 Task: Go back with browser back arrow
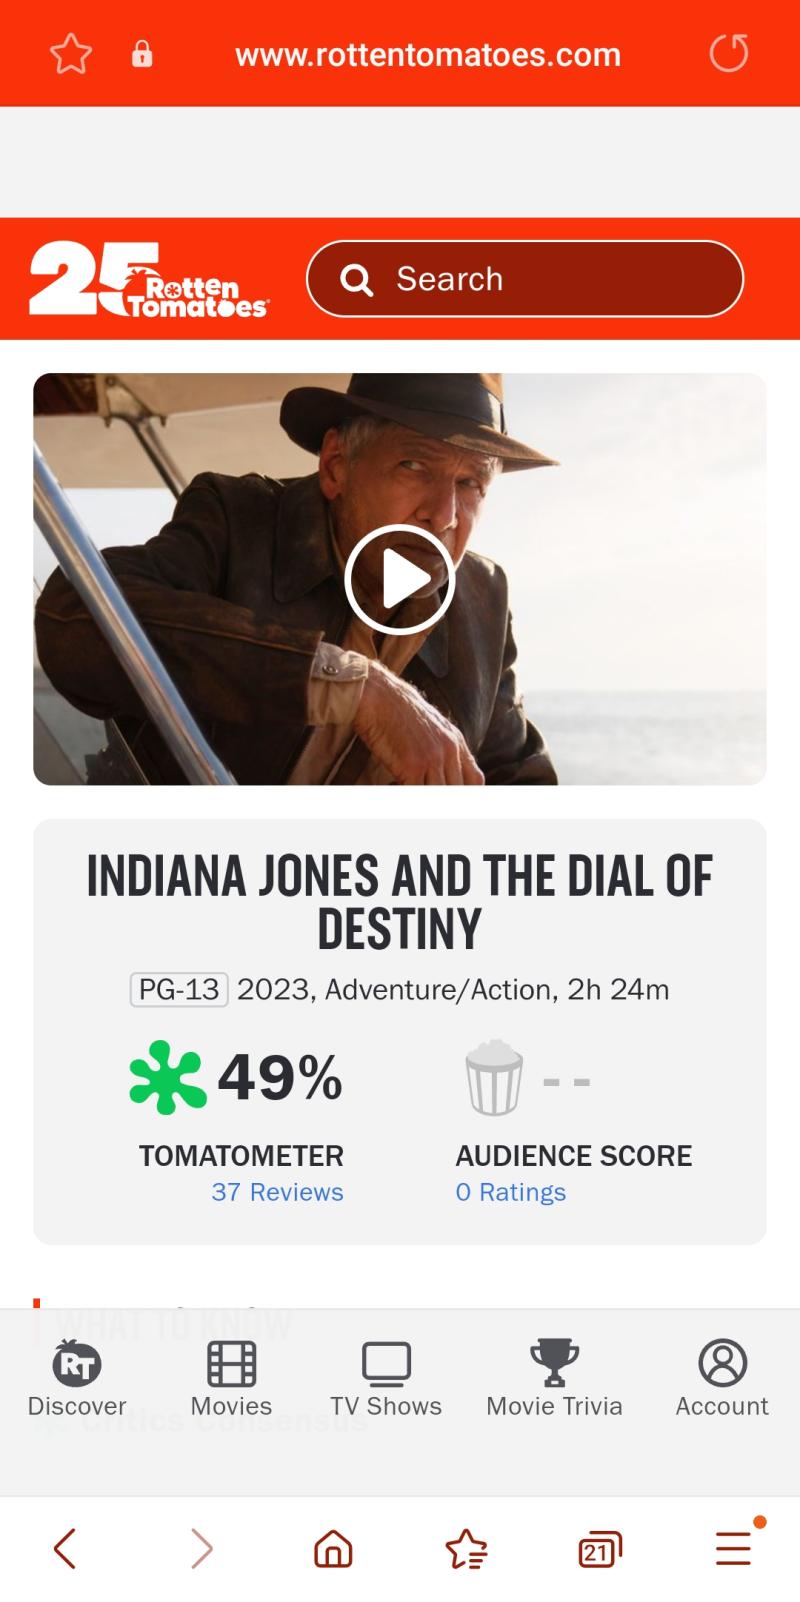click(x=65, y=1549)
